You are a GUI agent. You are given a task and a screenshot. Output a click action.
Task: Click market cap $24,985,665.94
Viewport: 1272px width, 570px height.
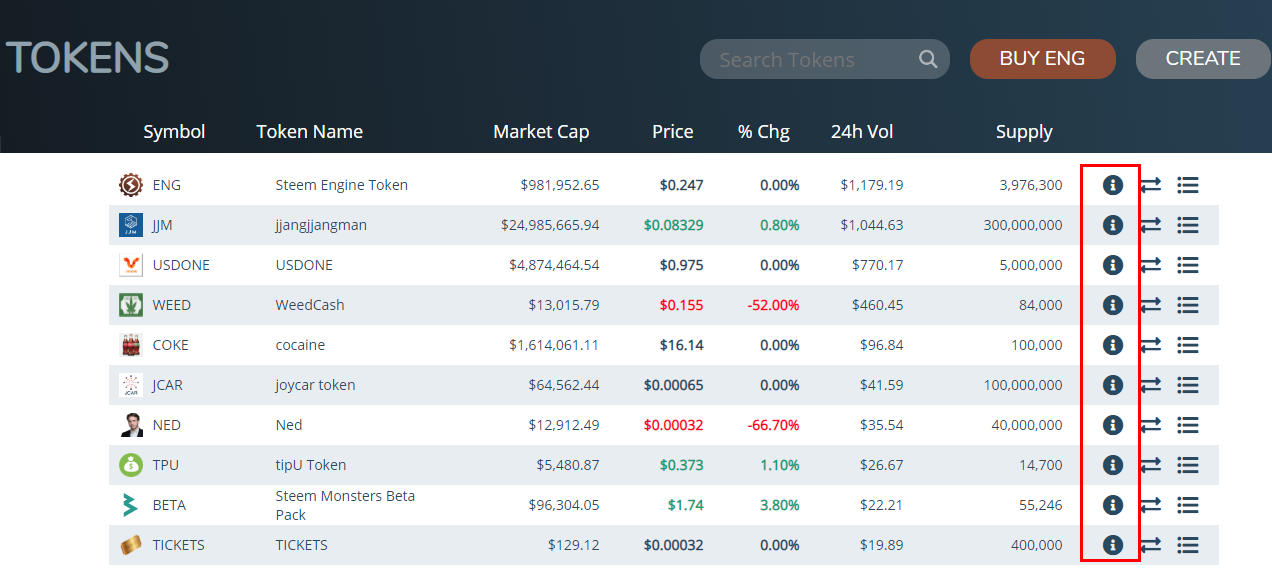[550, 225]
